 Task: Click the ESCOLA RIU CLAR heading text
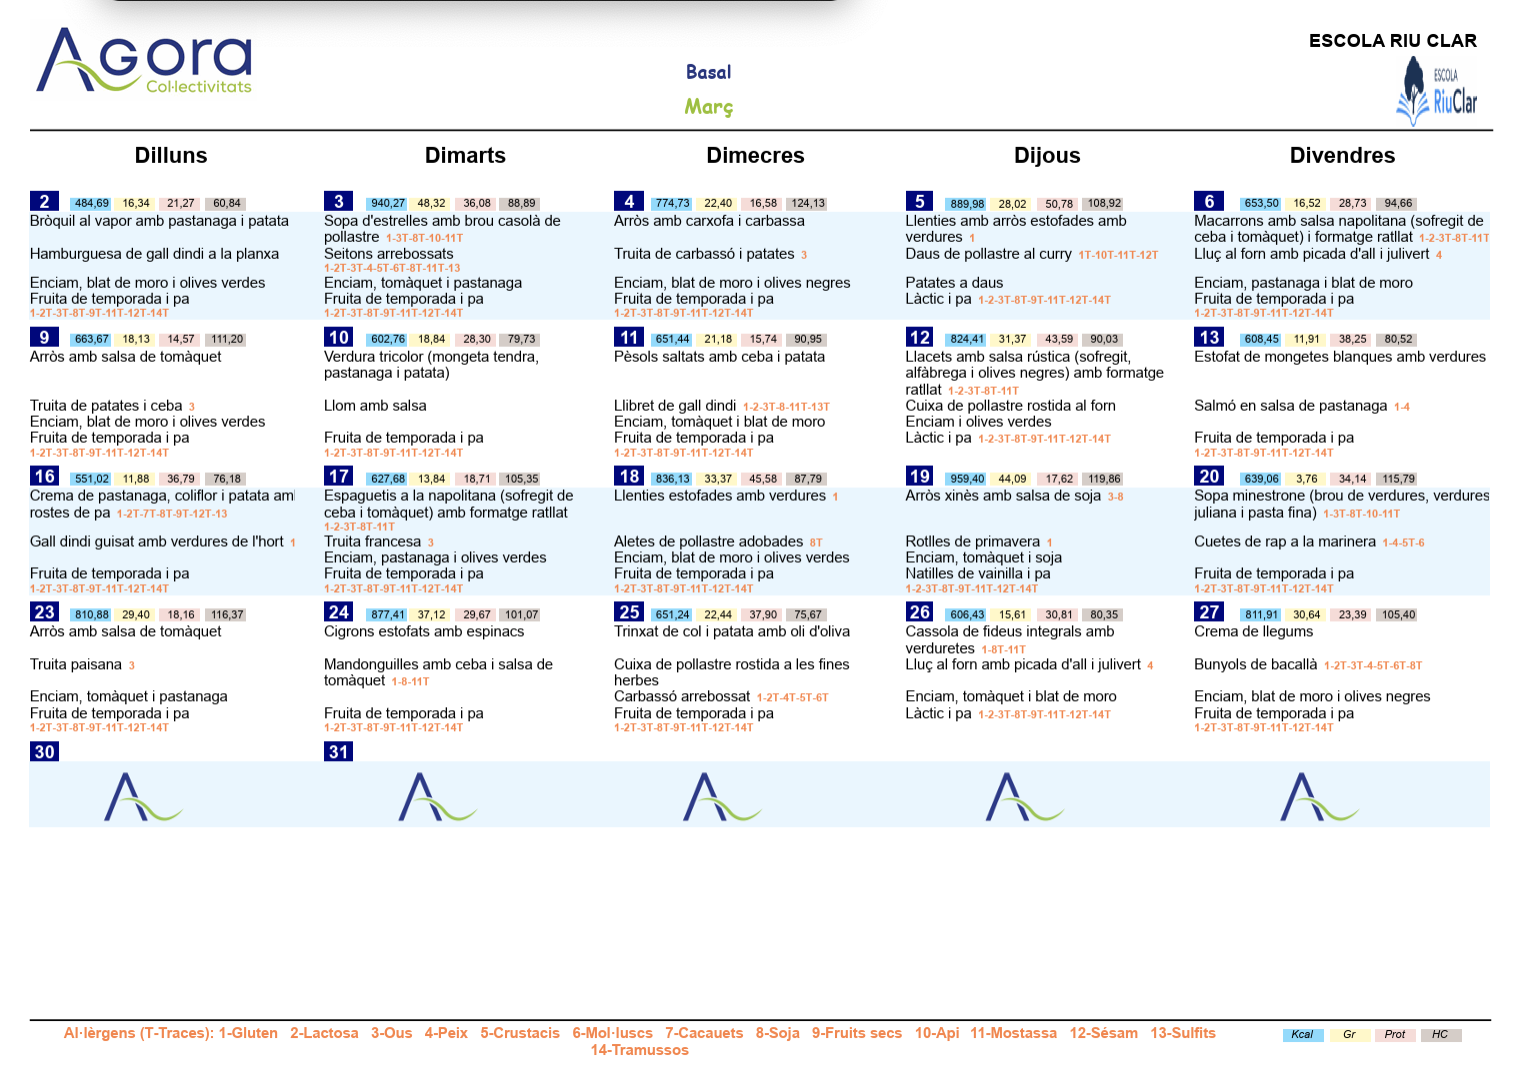pos(1392,41)
